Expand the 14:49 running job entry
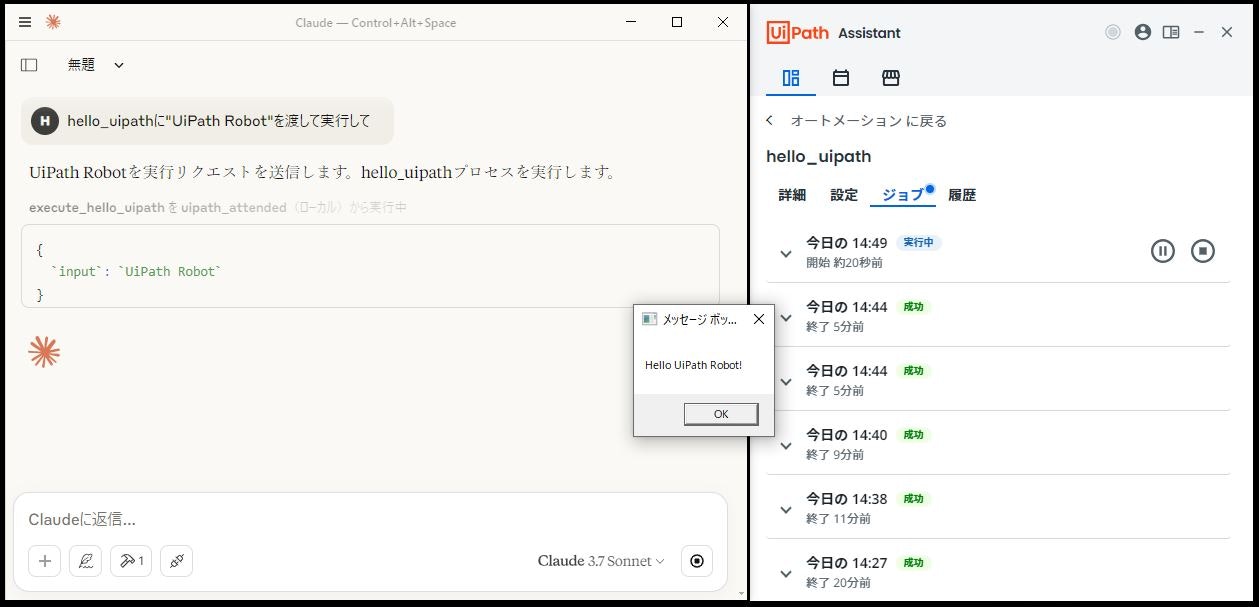 click(x=786, y=253)
